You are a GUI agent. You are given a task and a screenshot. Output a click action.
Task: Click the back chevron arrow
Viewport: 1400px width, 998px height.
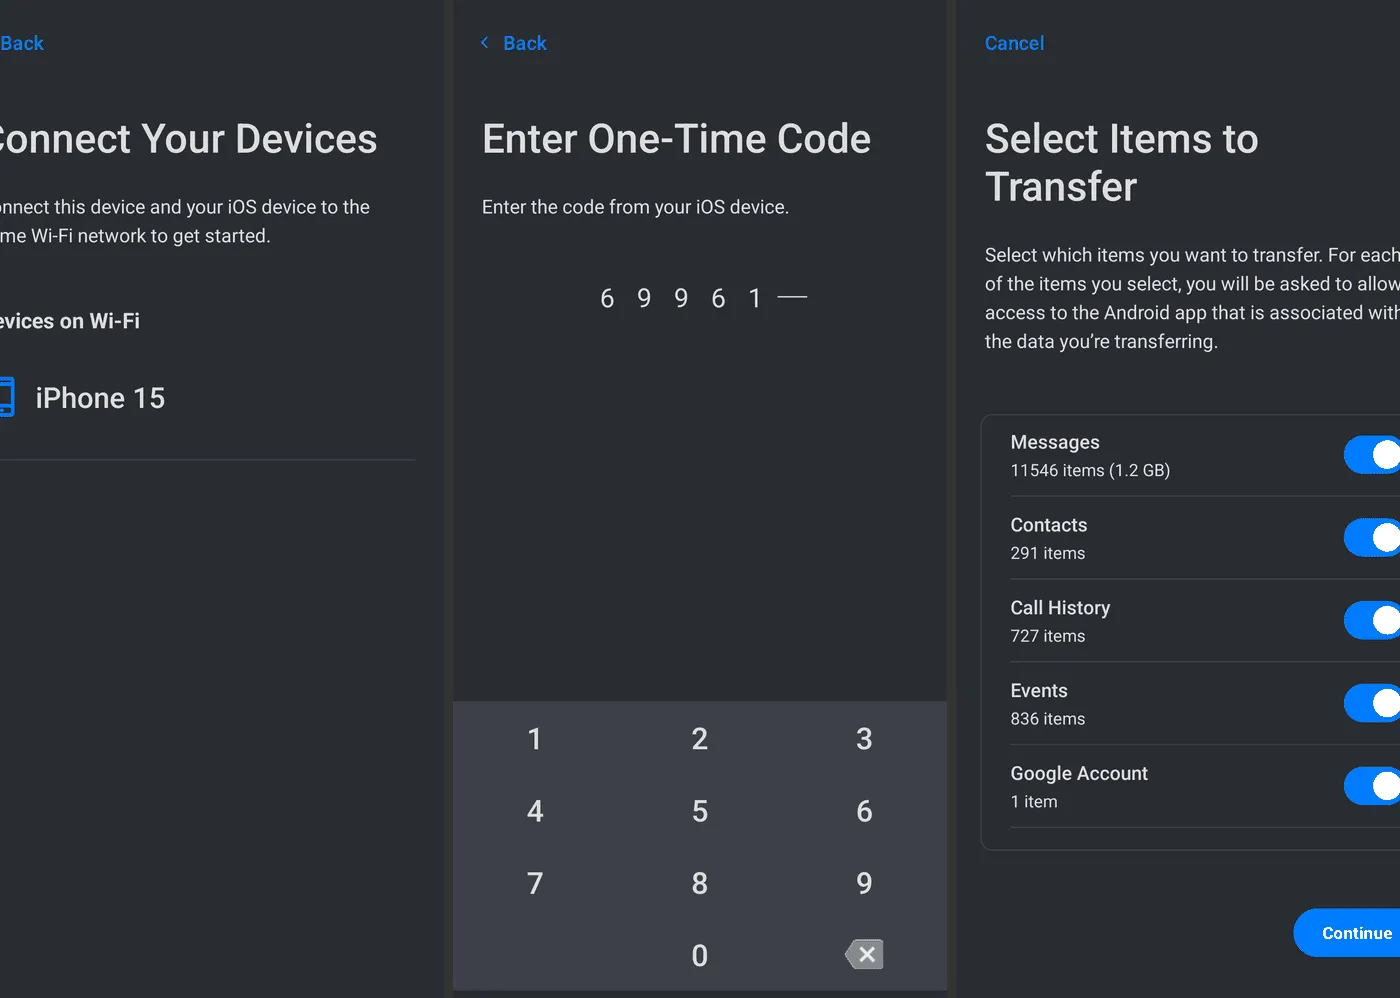(484, 42)
